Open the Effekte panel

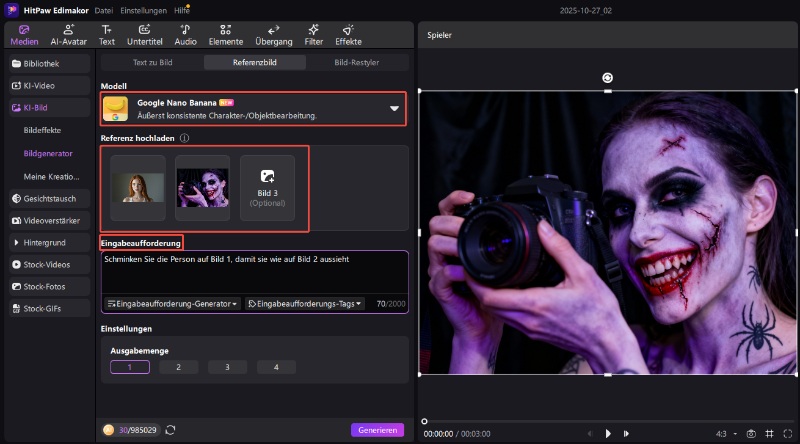[x=348, y=35]
